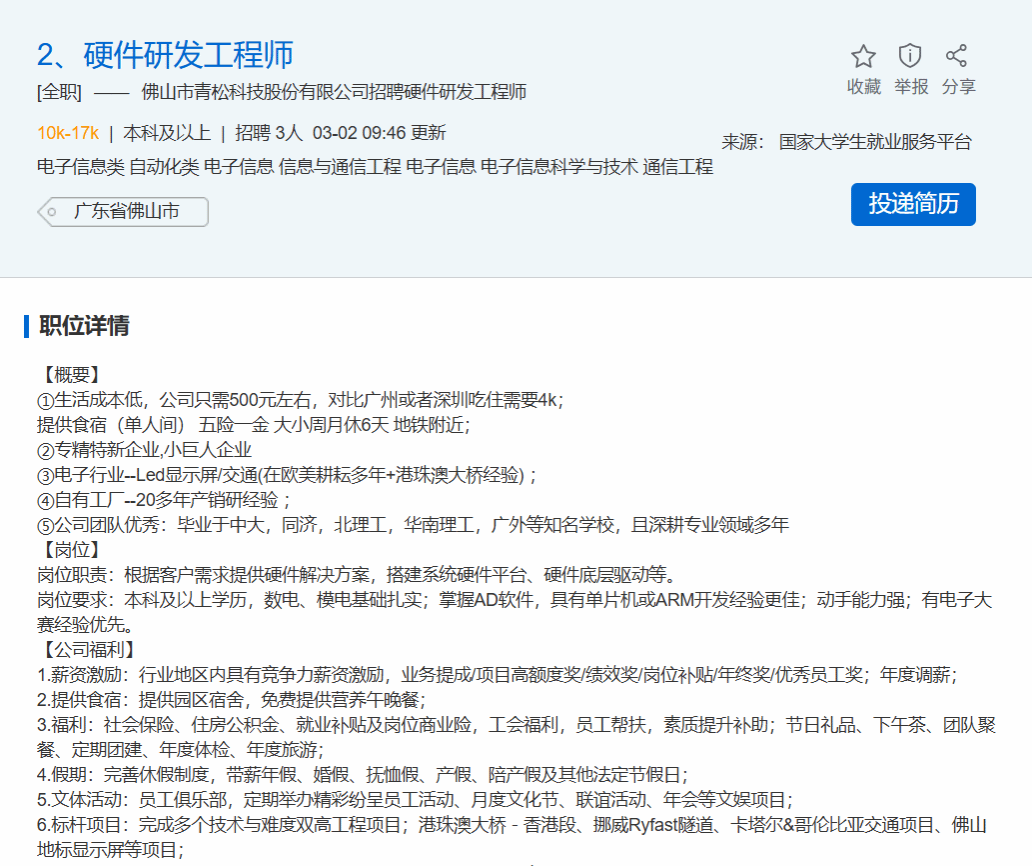This screenshot has width=1032, height=866.
Task: Open the 硬件研发工程师 job title
Action: coord(188,55)
